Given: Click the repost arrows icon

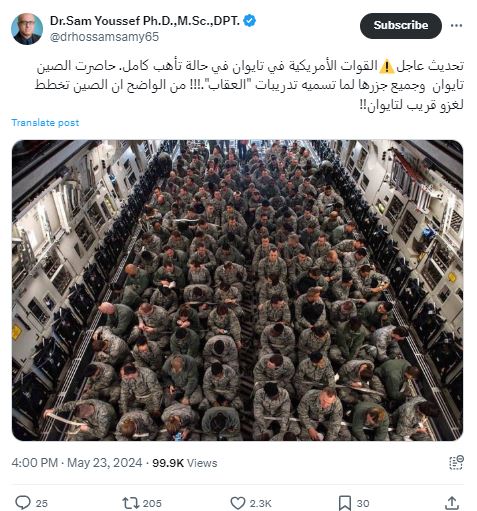Looking at the screenshot, I should pos(129,503).
